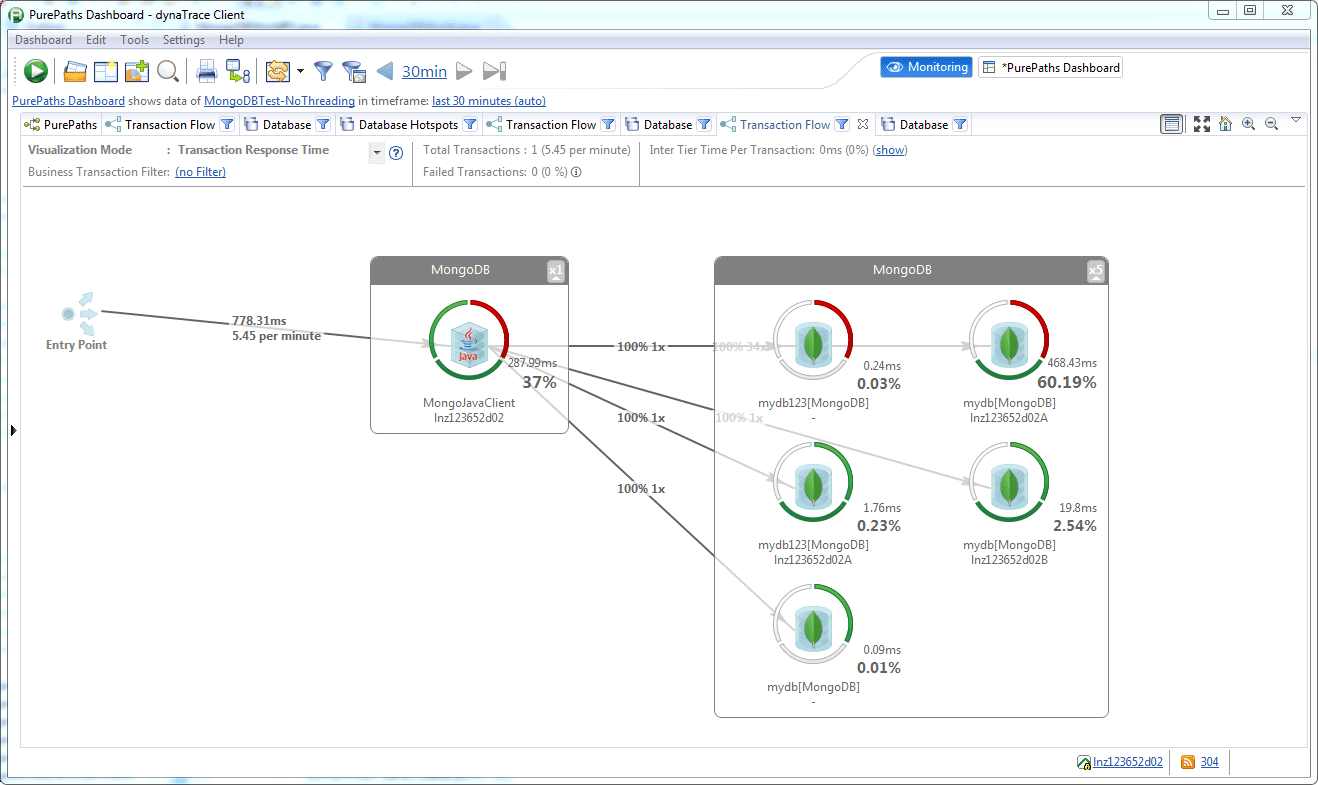
Task: Collapse the MongoDB group marked x1
Action: point(557,271)
